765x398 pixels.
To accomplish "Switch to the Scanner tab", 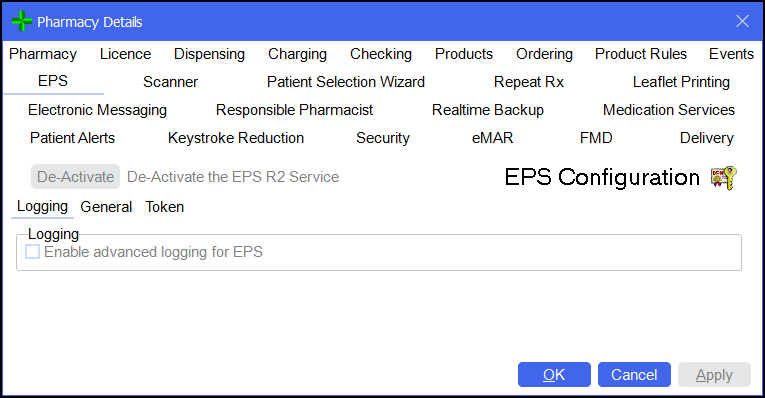I will (170, 82).
